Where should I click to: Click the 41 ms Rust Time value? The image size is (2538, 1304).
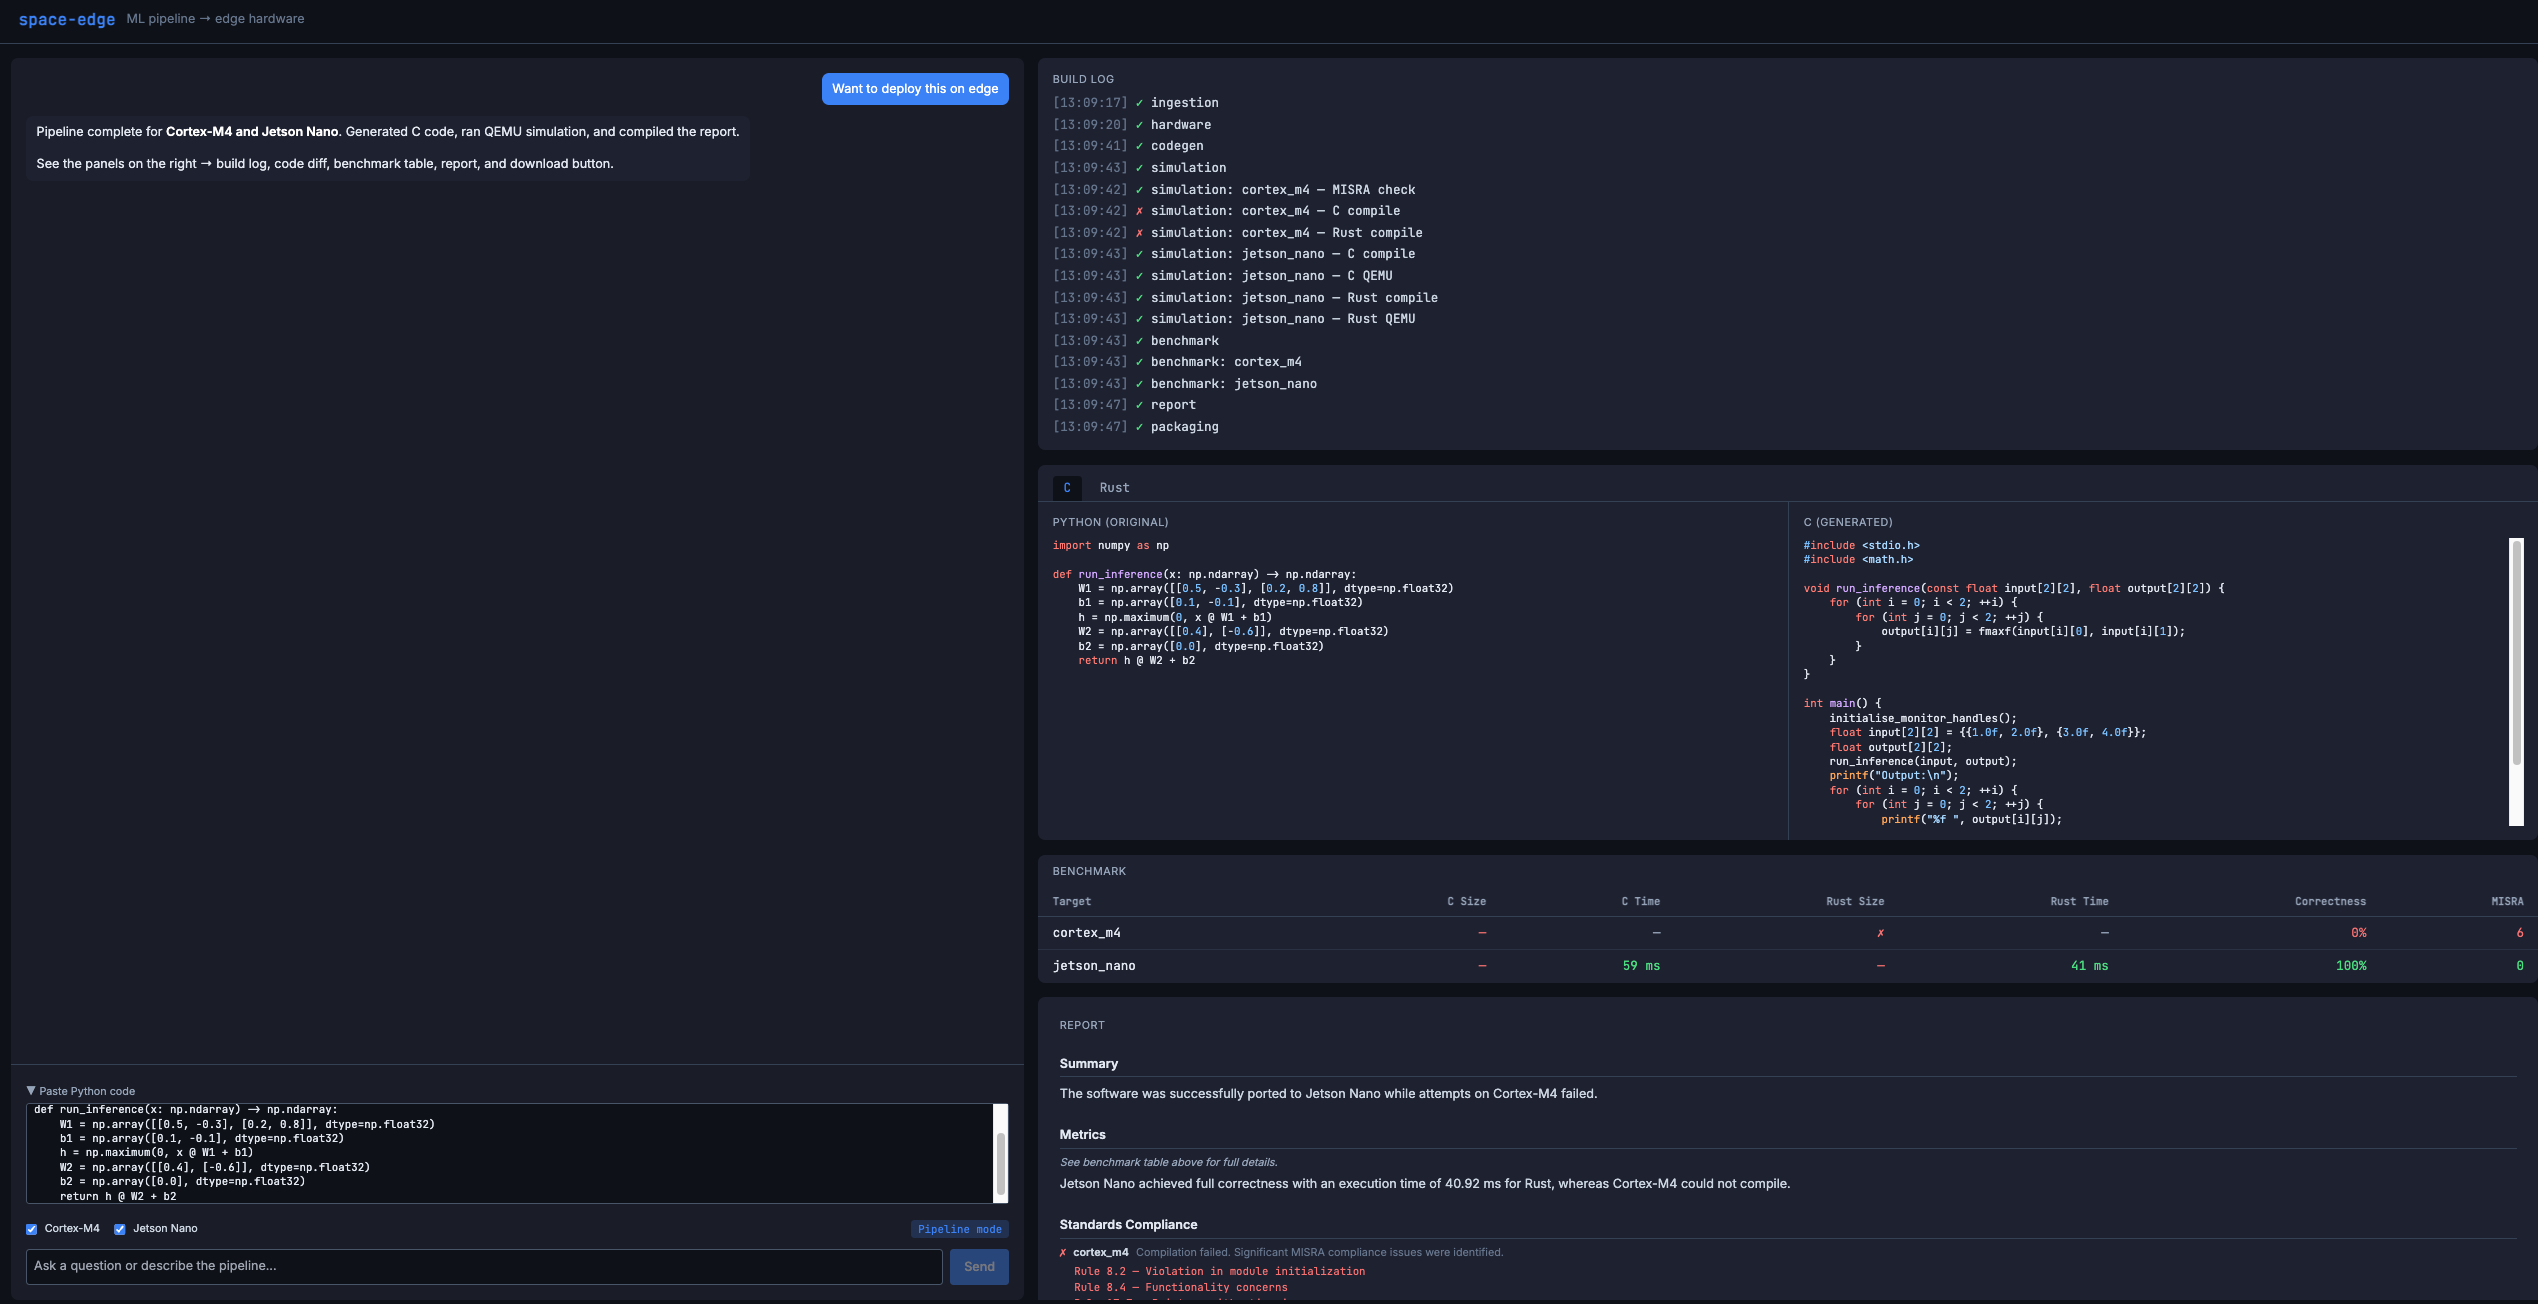coord(2089,966)
